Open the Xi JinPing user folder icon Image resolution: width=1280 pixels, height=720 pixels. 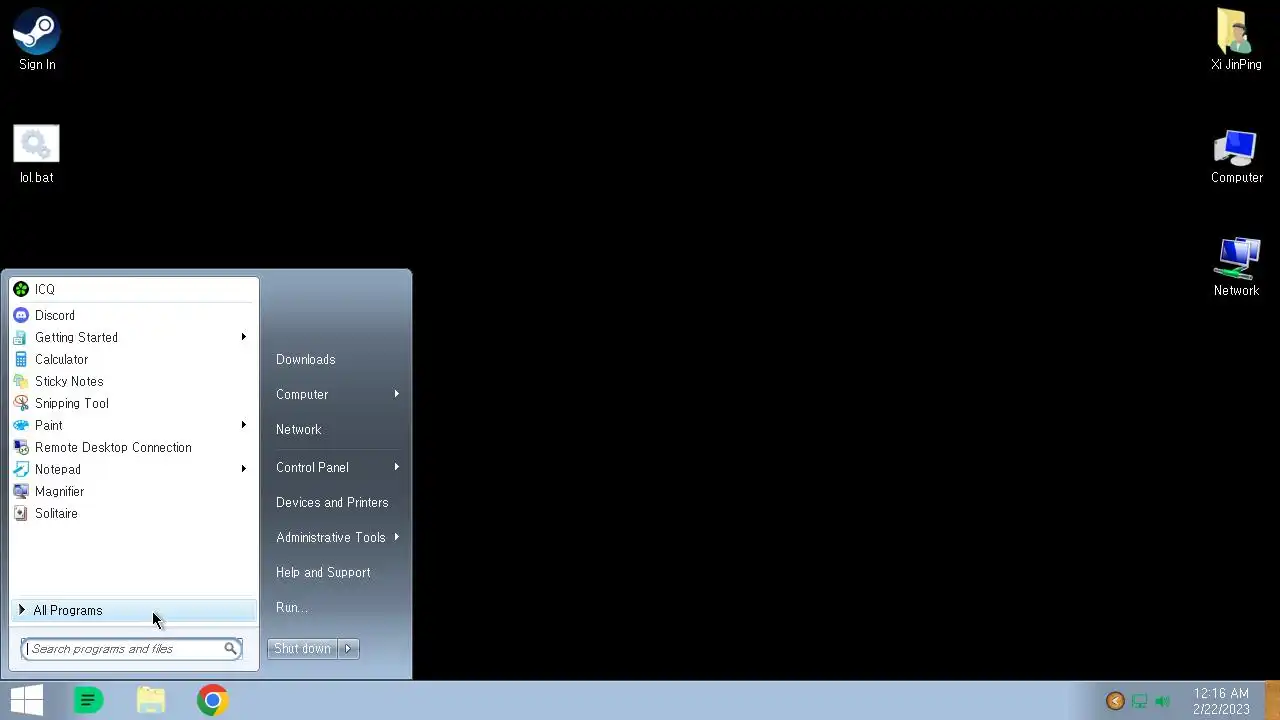pyautogui.click(x=1236, y=41)
